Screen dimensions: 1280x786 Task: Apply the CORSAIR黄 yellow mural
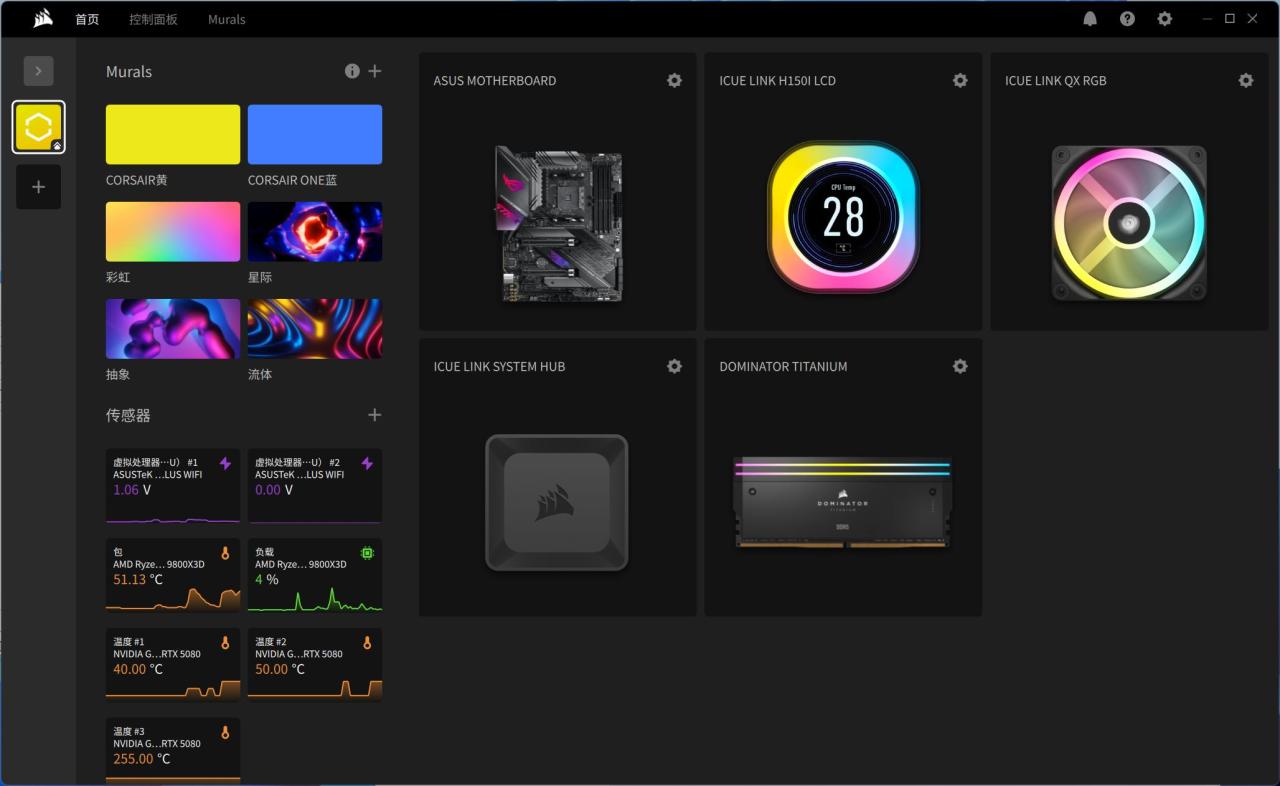pos(173,134)
